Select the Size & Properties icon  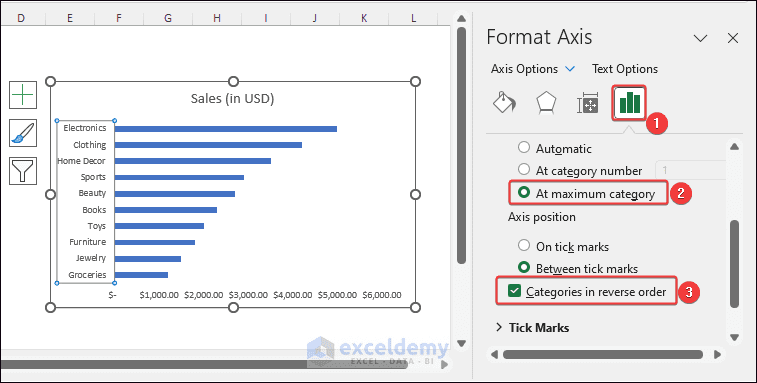pos(588,103)
